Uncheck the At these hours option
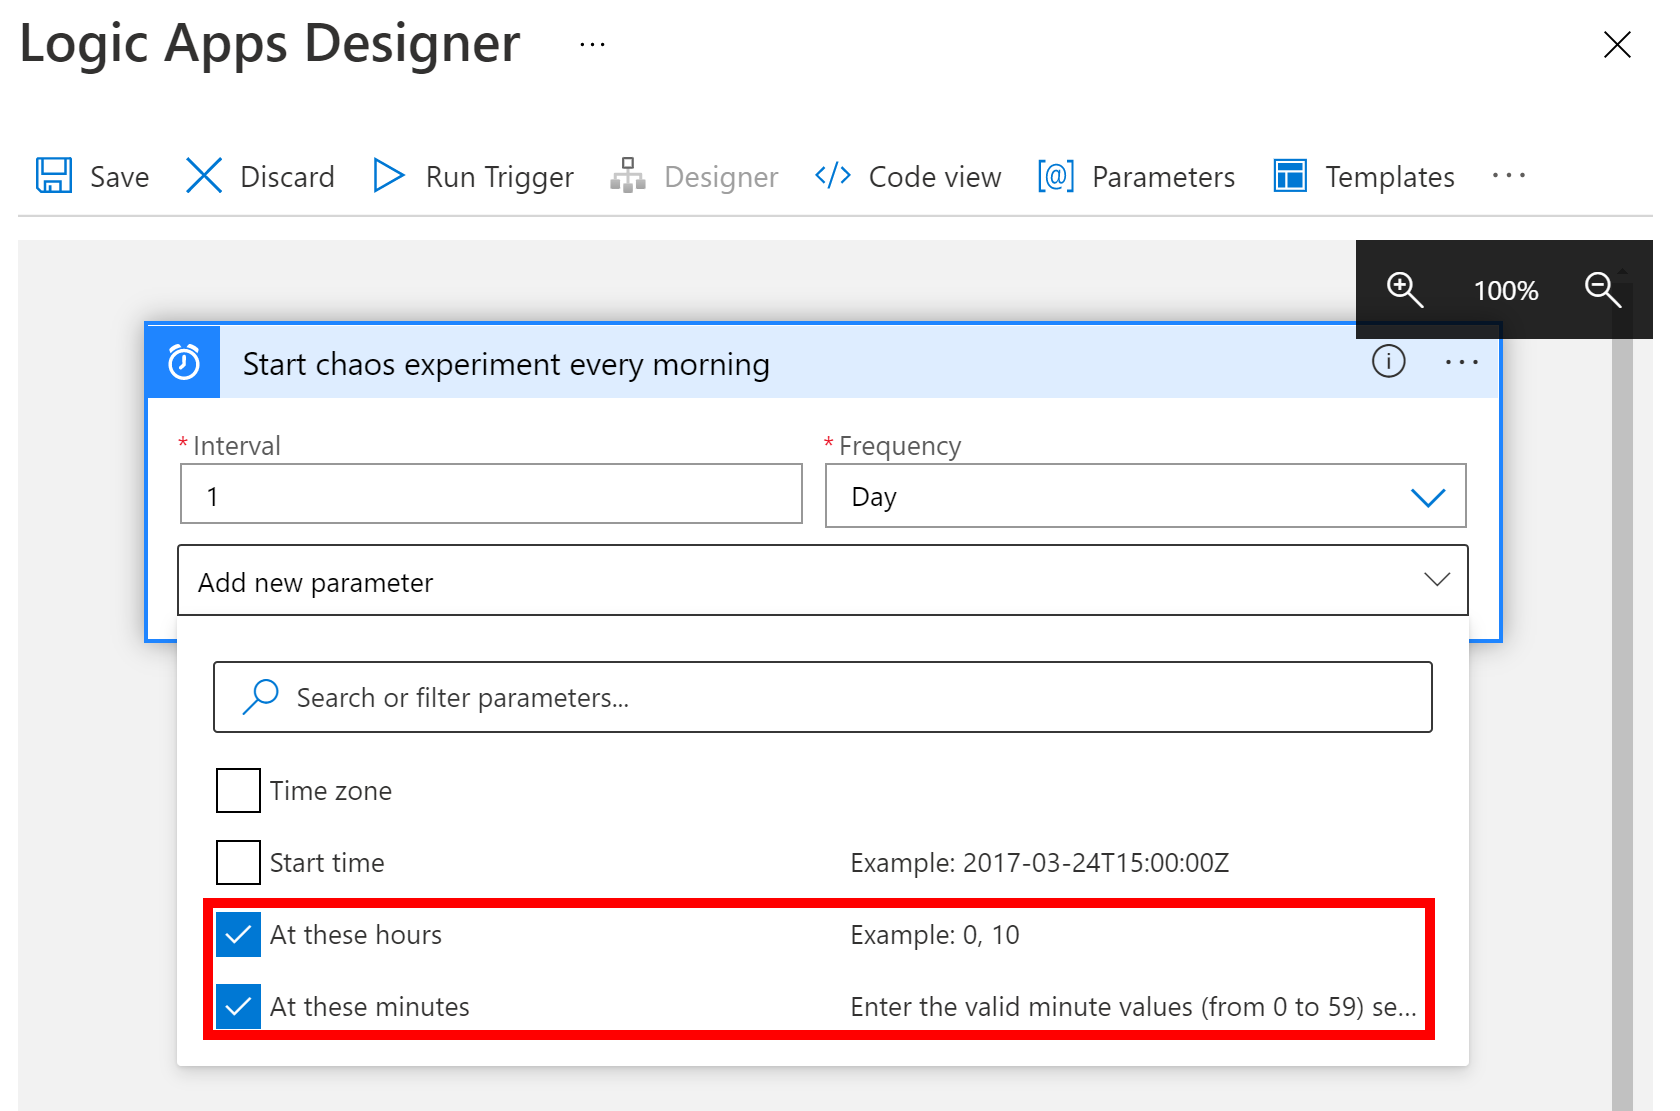Image resolution: width=1680 pixels, height=1111 pixels. pos(237,935)
